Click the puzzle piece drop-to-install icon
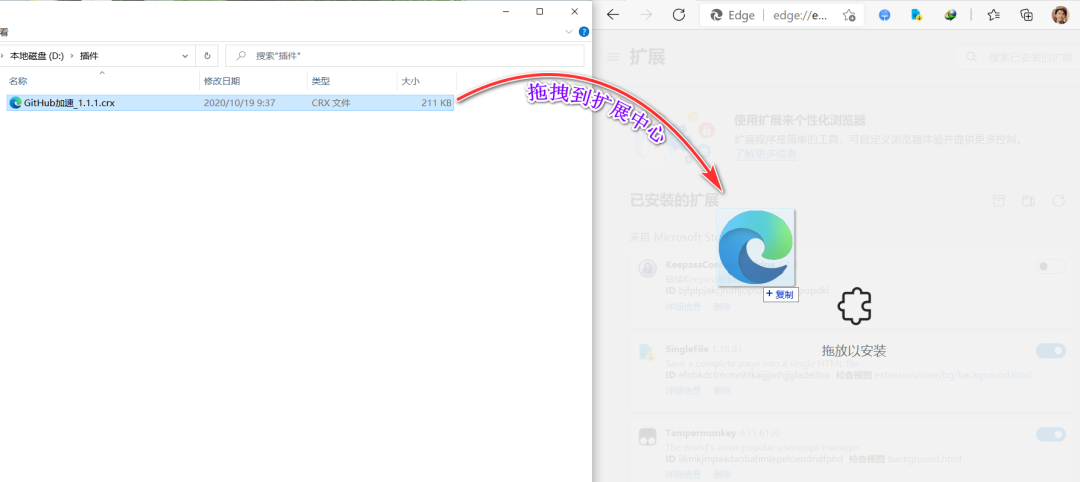Screen dimensions: 1080x482 854,305
